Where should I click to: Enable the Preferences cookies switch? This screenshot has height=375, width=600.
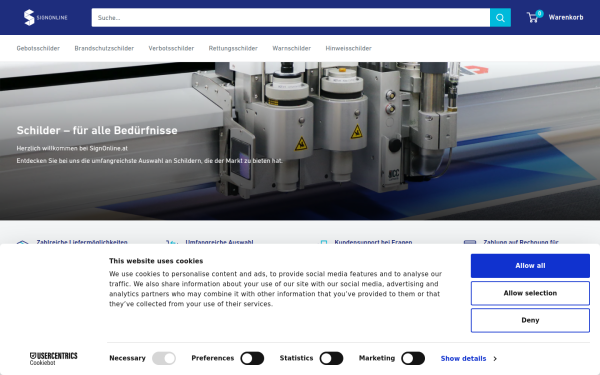point(252,359)
